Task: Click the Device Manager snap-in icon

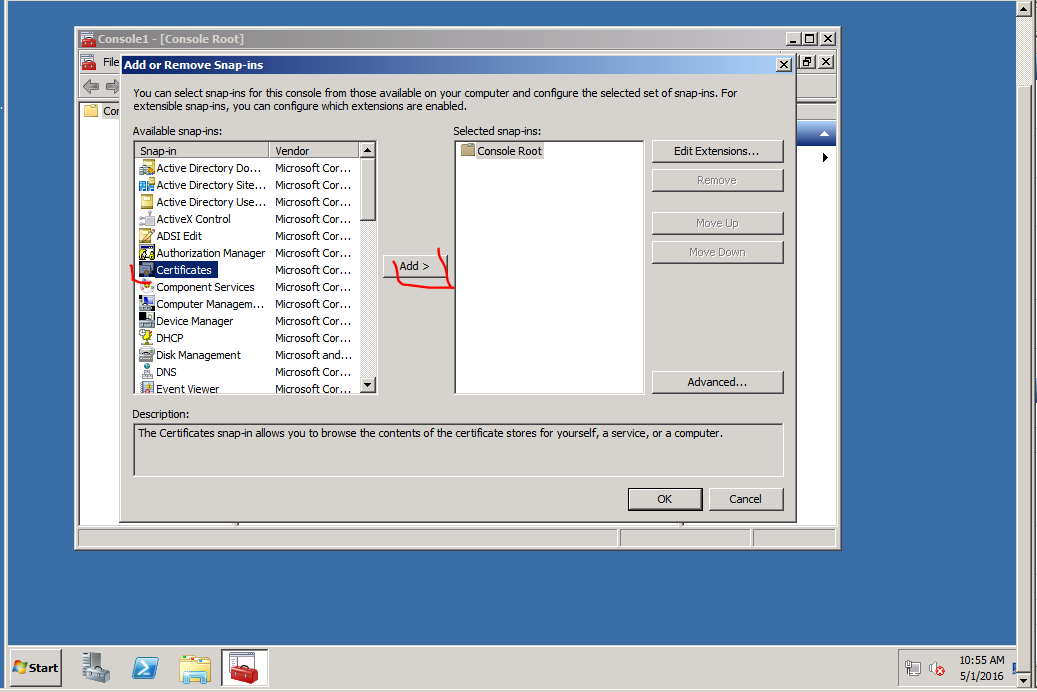Action: click(147, 321)
